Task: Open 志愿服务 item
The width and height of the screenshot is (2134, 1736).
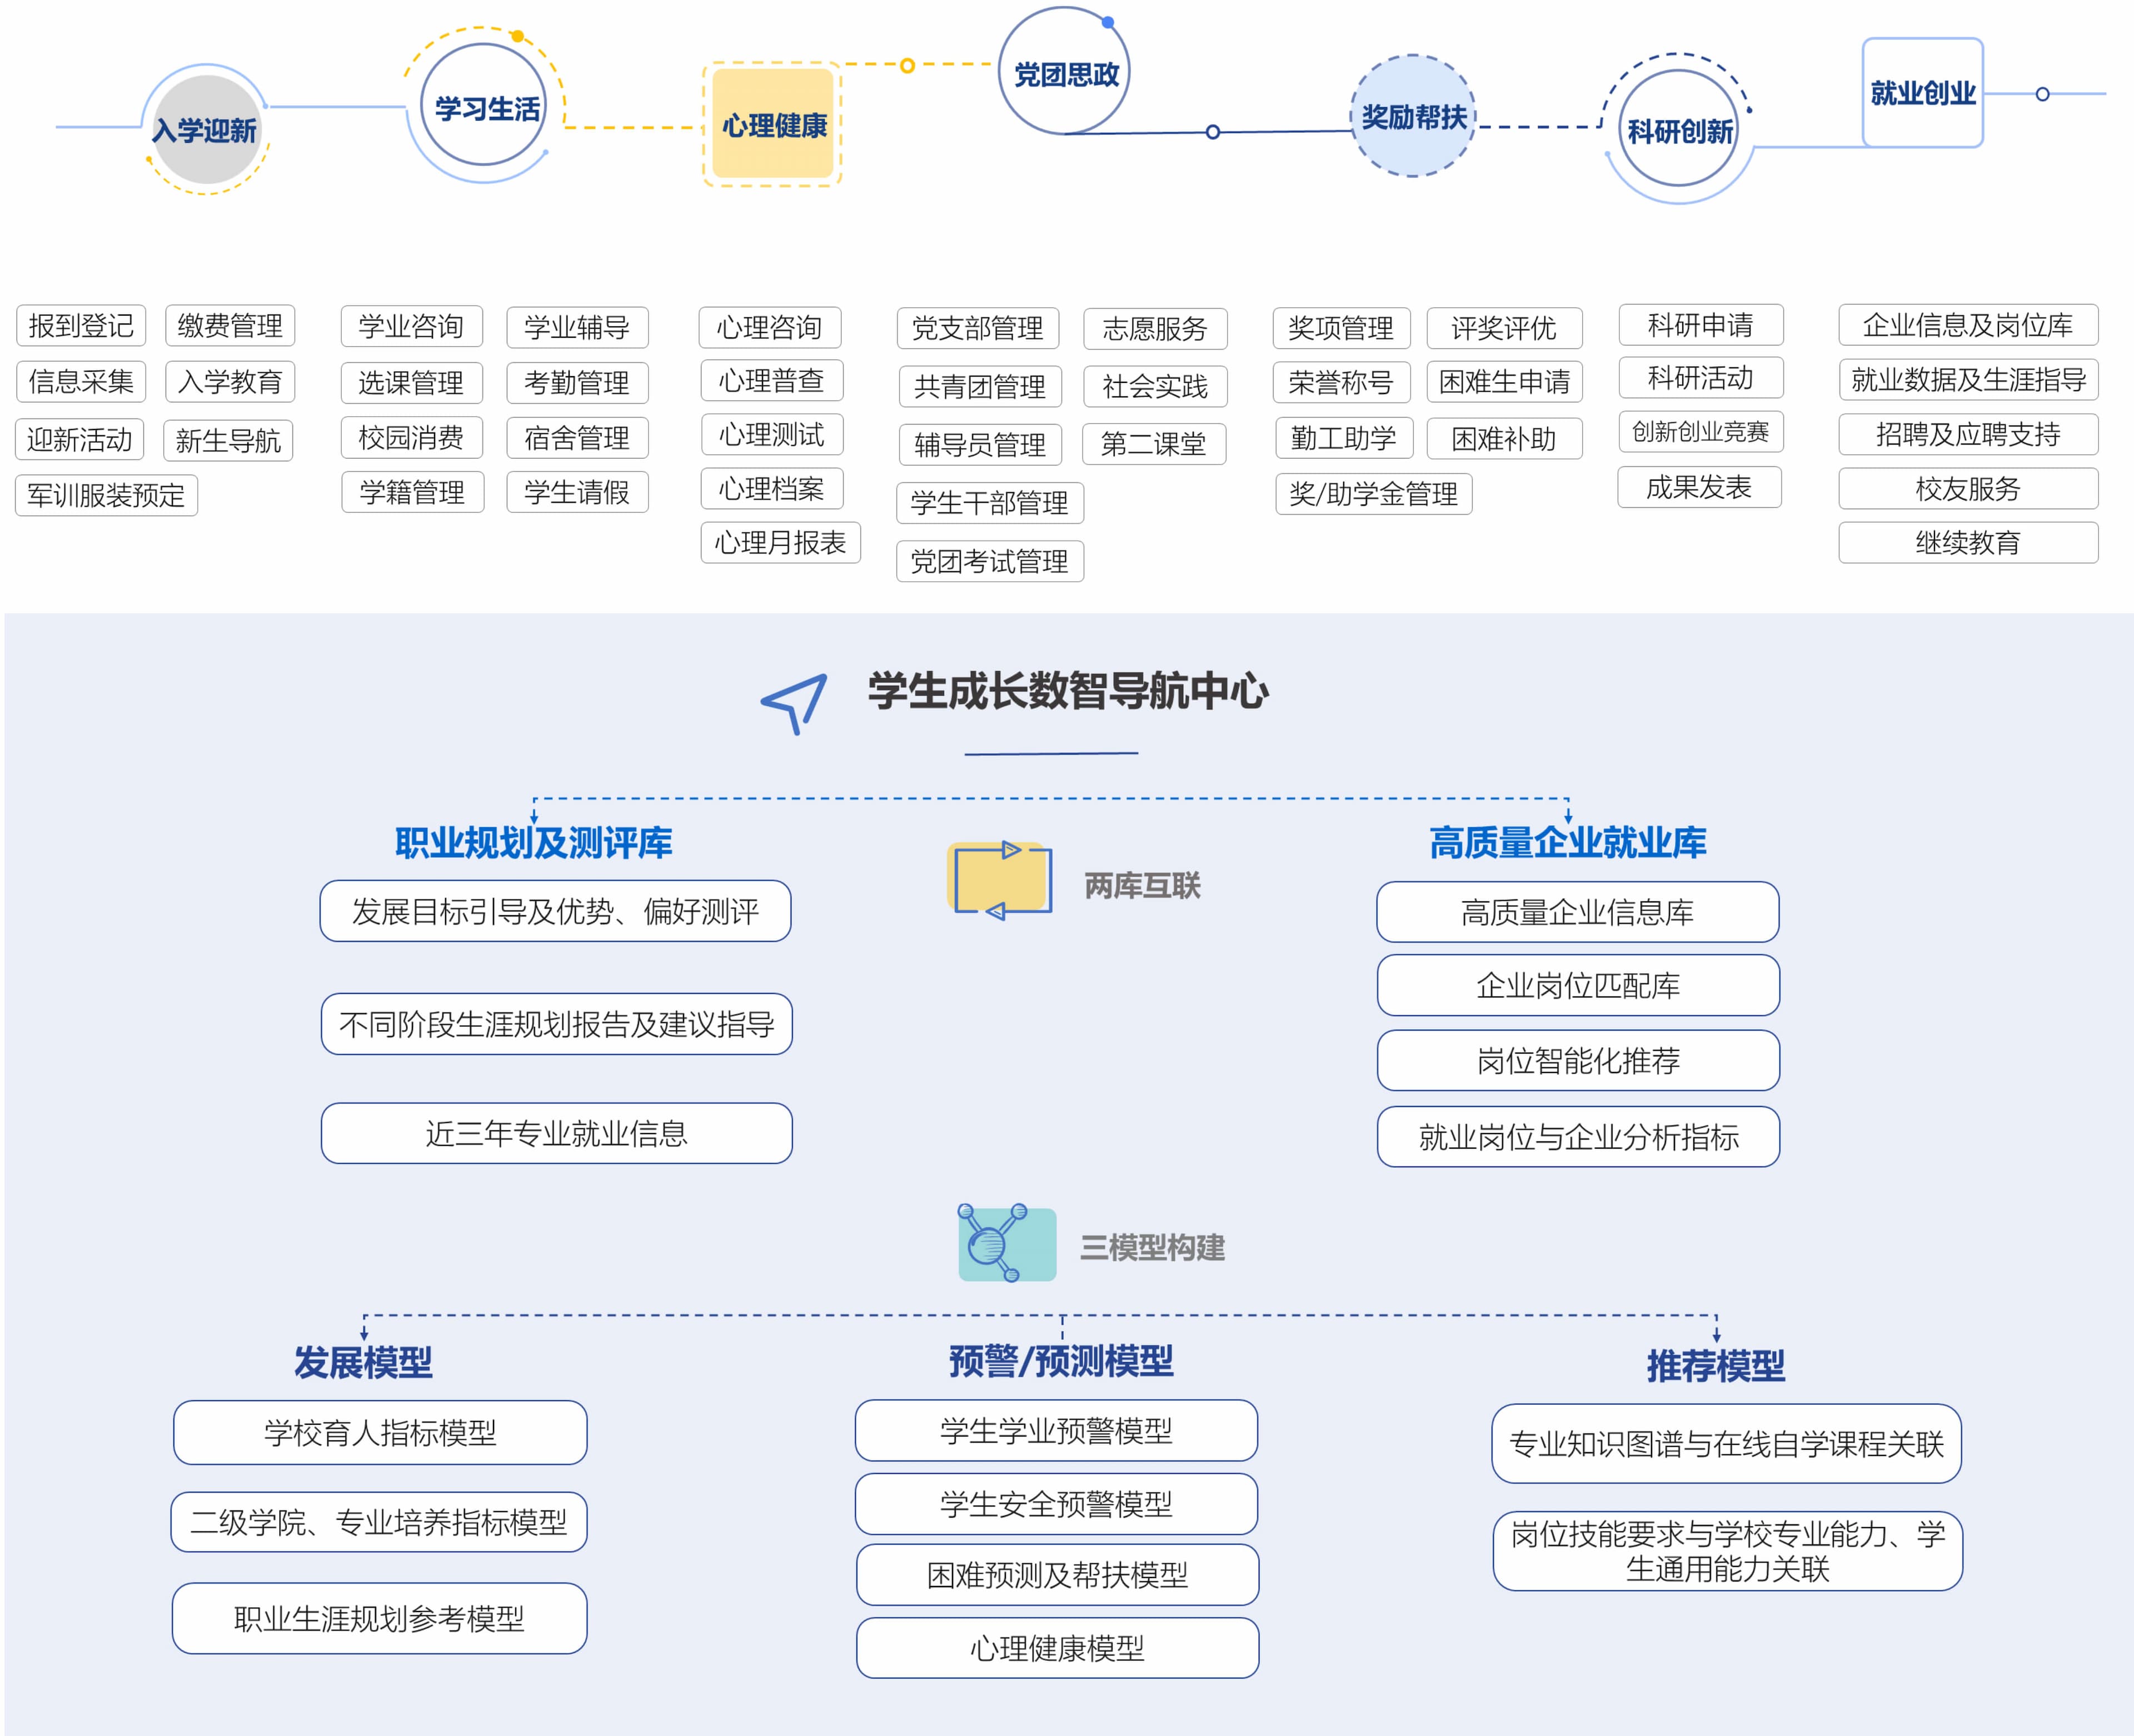Action: (1155, 328)
